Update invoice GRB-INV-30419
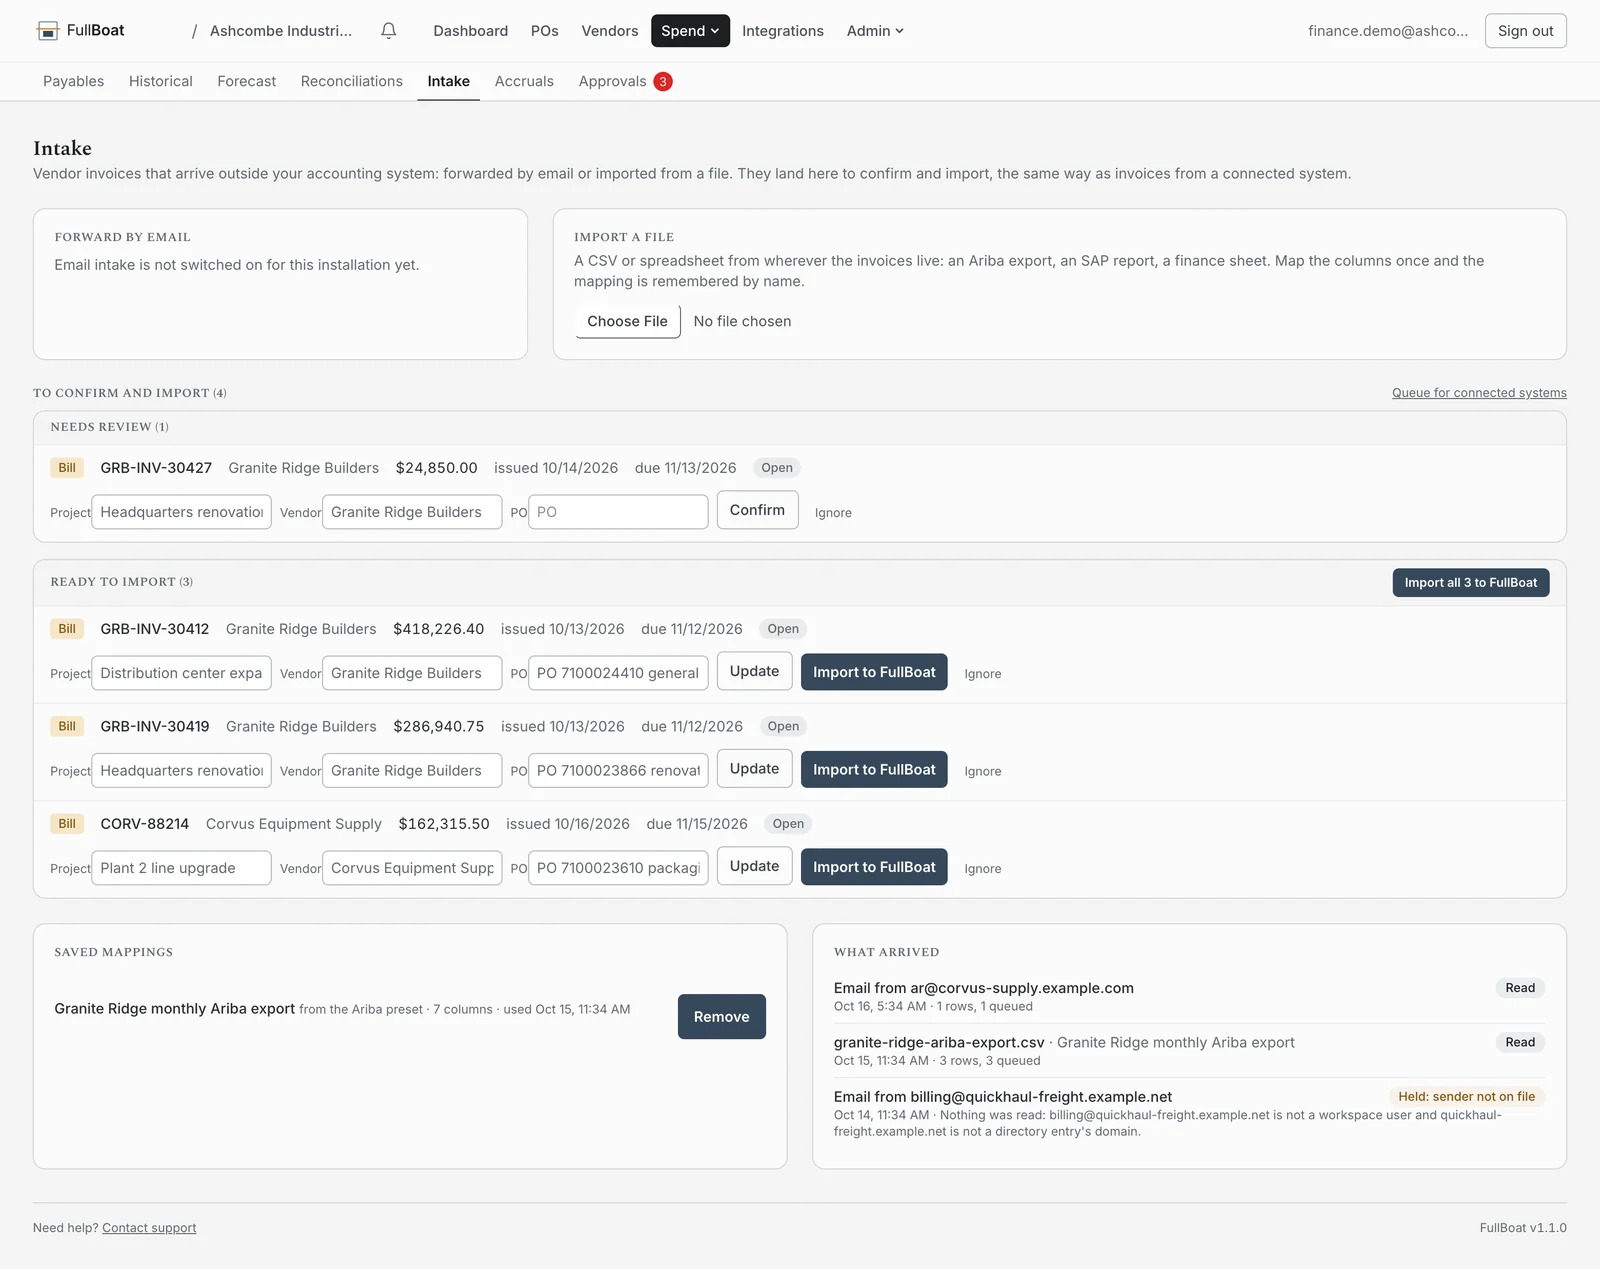The image size is (1600, 1269). click(x=754, y=768)
